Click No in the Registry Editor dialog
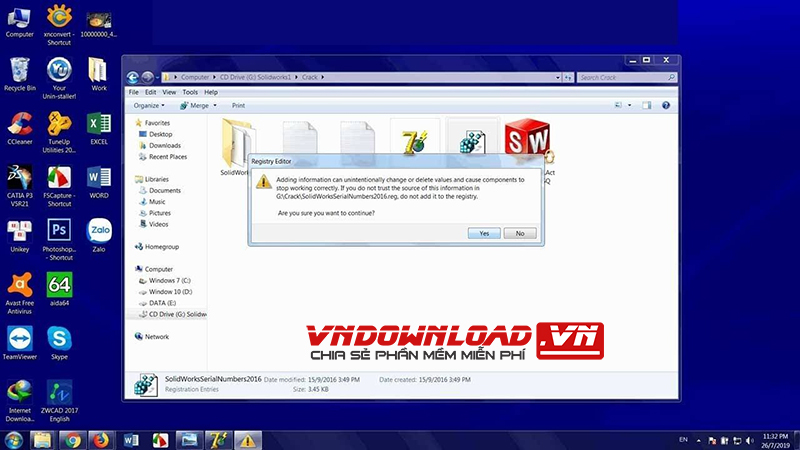Screen dimensions: 800x450 [520, 233]
